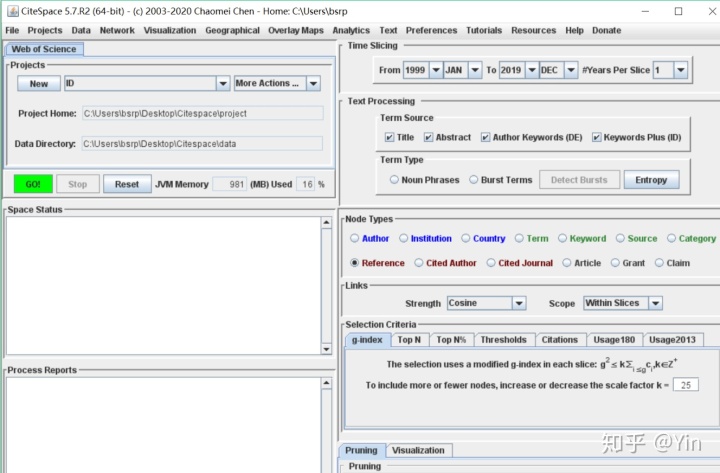Open the From year 1999 dropdown
Viewport: 720px width, 473px height.
(x=436, y=70)
